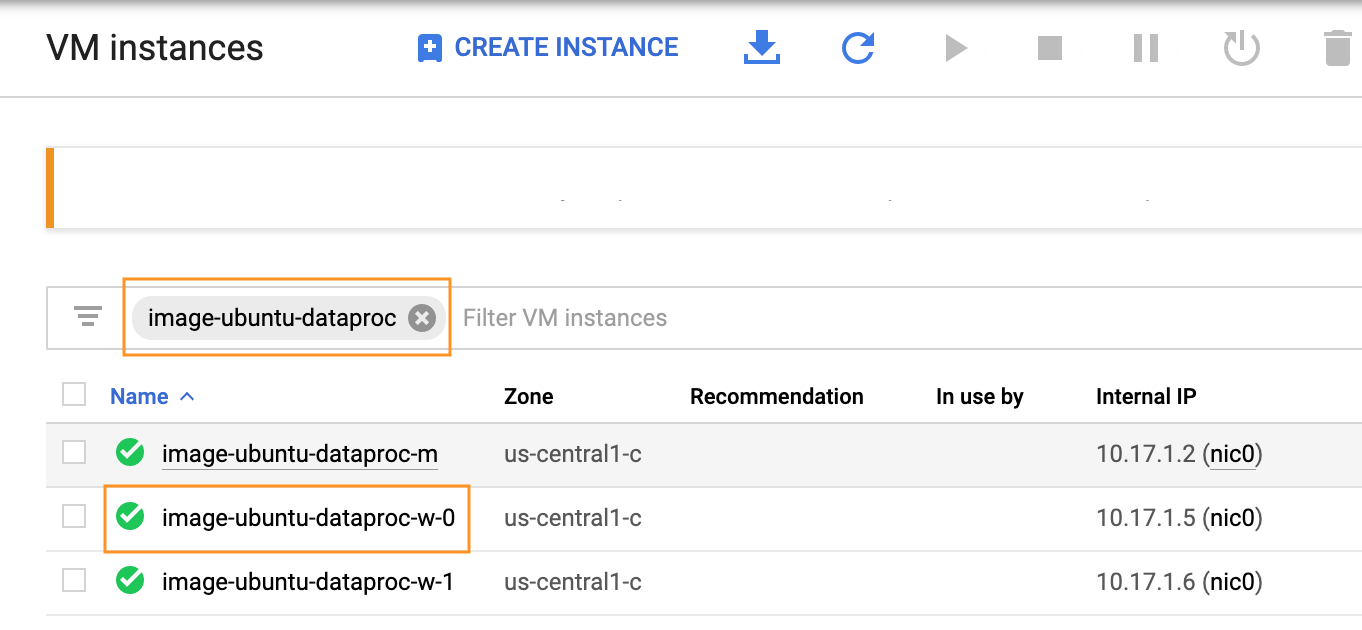Click the Suspend (pause) instance icon
This screenshot has height=630, width=1362.
pyautogui.click(x=1145, y=47)
